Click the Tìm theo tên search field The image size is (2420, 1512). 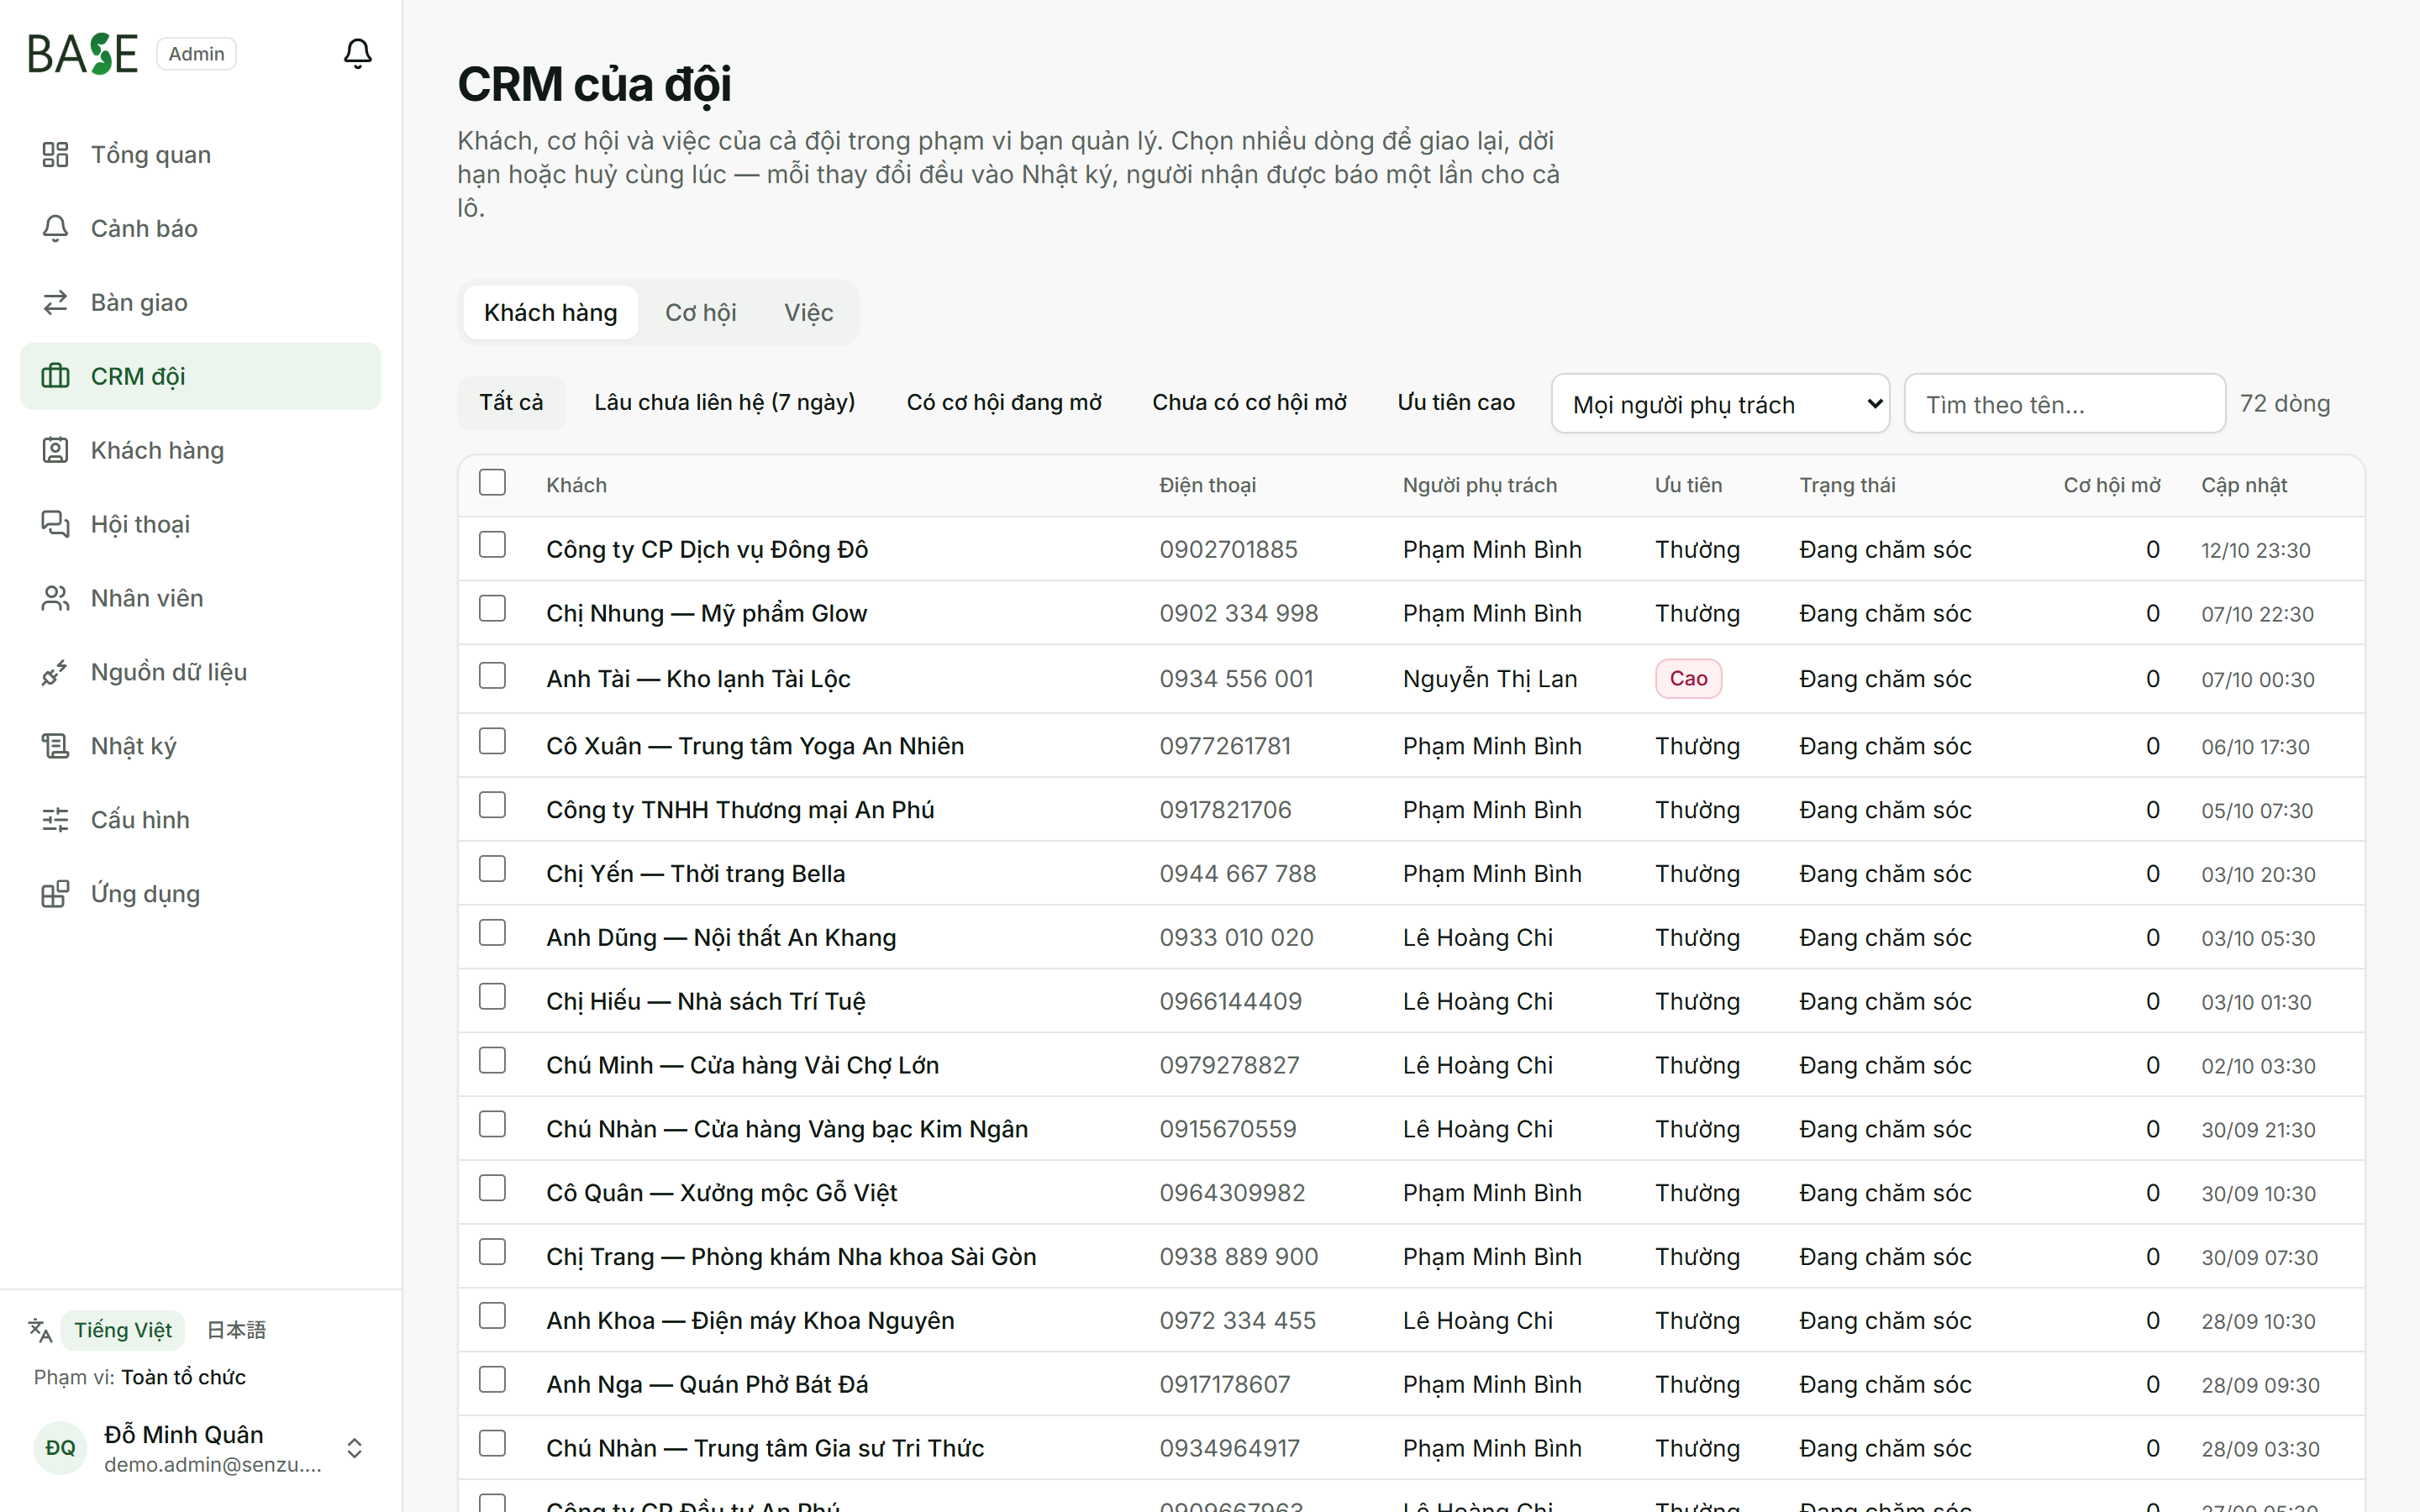pos(2065,404)
